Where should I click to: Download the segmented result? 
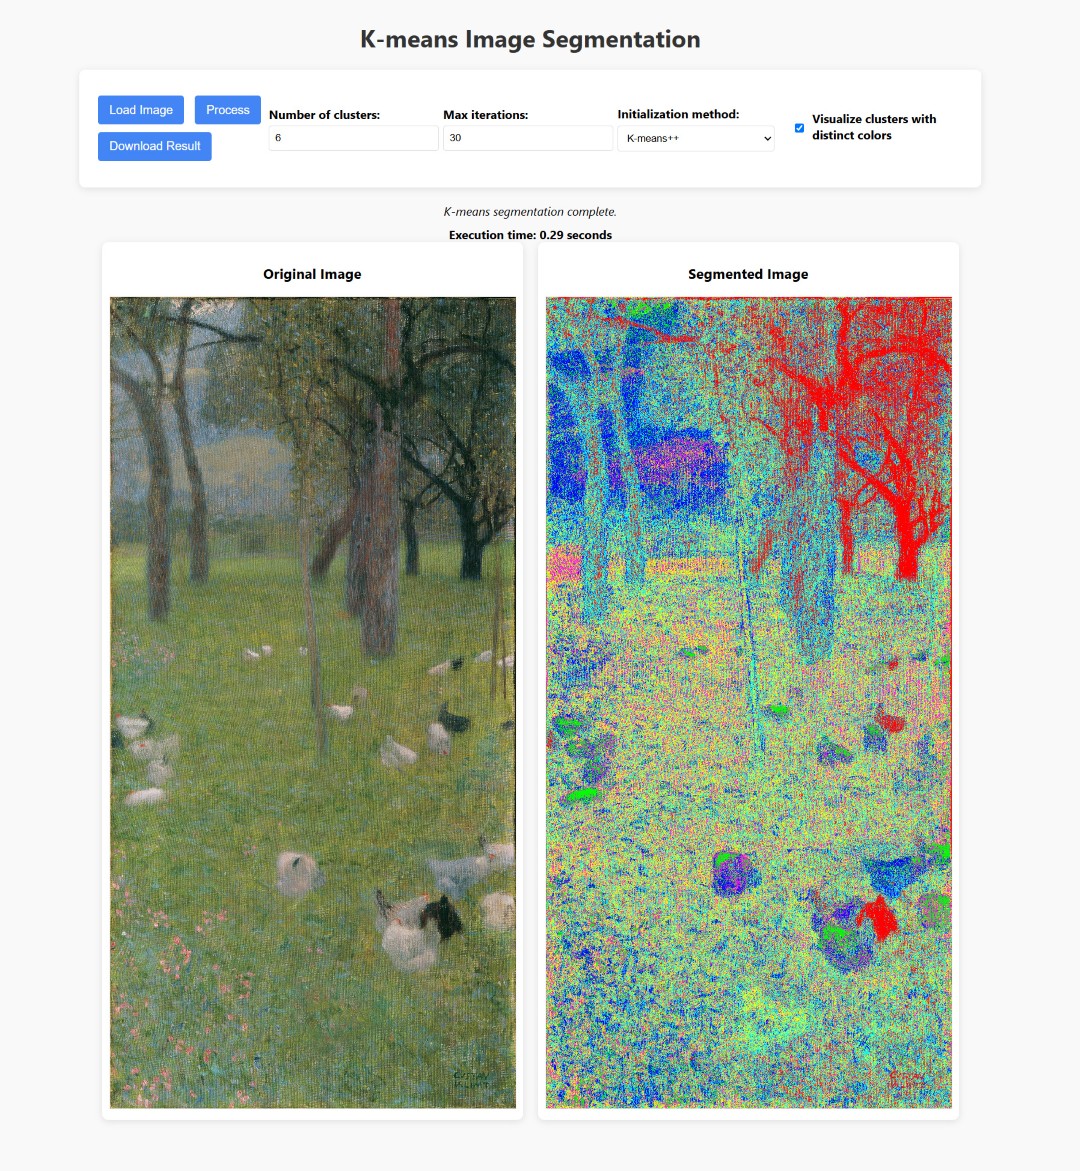pyautogui.click(x=155, y=146)
